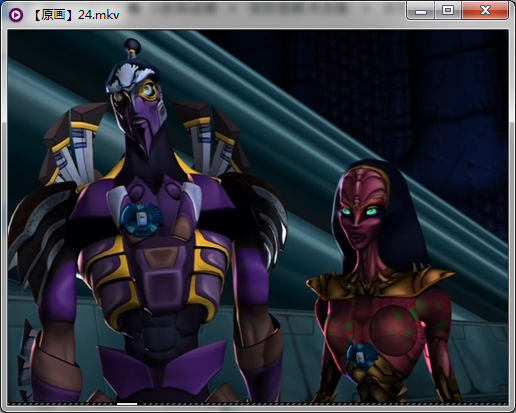The width and height of the screenshot is (516, 413).
Task: Click the 【原画】24.mkv title text
Action: pos(76,15)
